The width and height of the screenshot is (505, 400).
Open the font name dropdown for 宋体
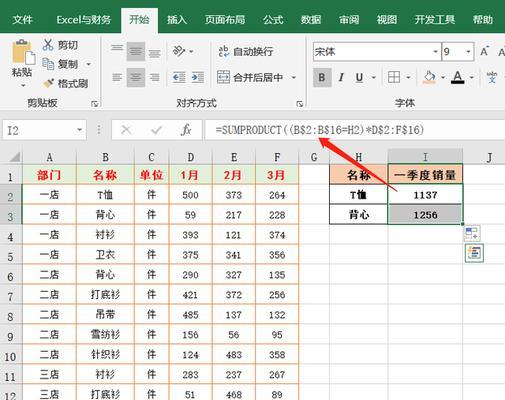435,52
